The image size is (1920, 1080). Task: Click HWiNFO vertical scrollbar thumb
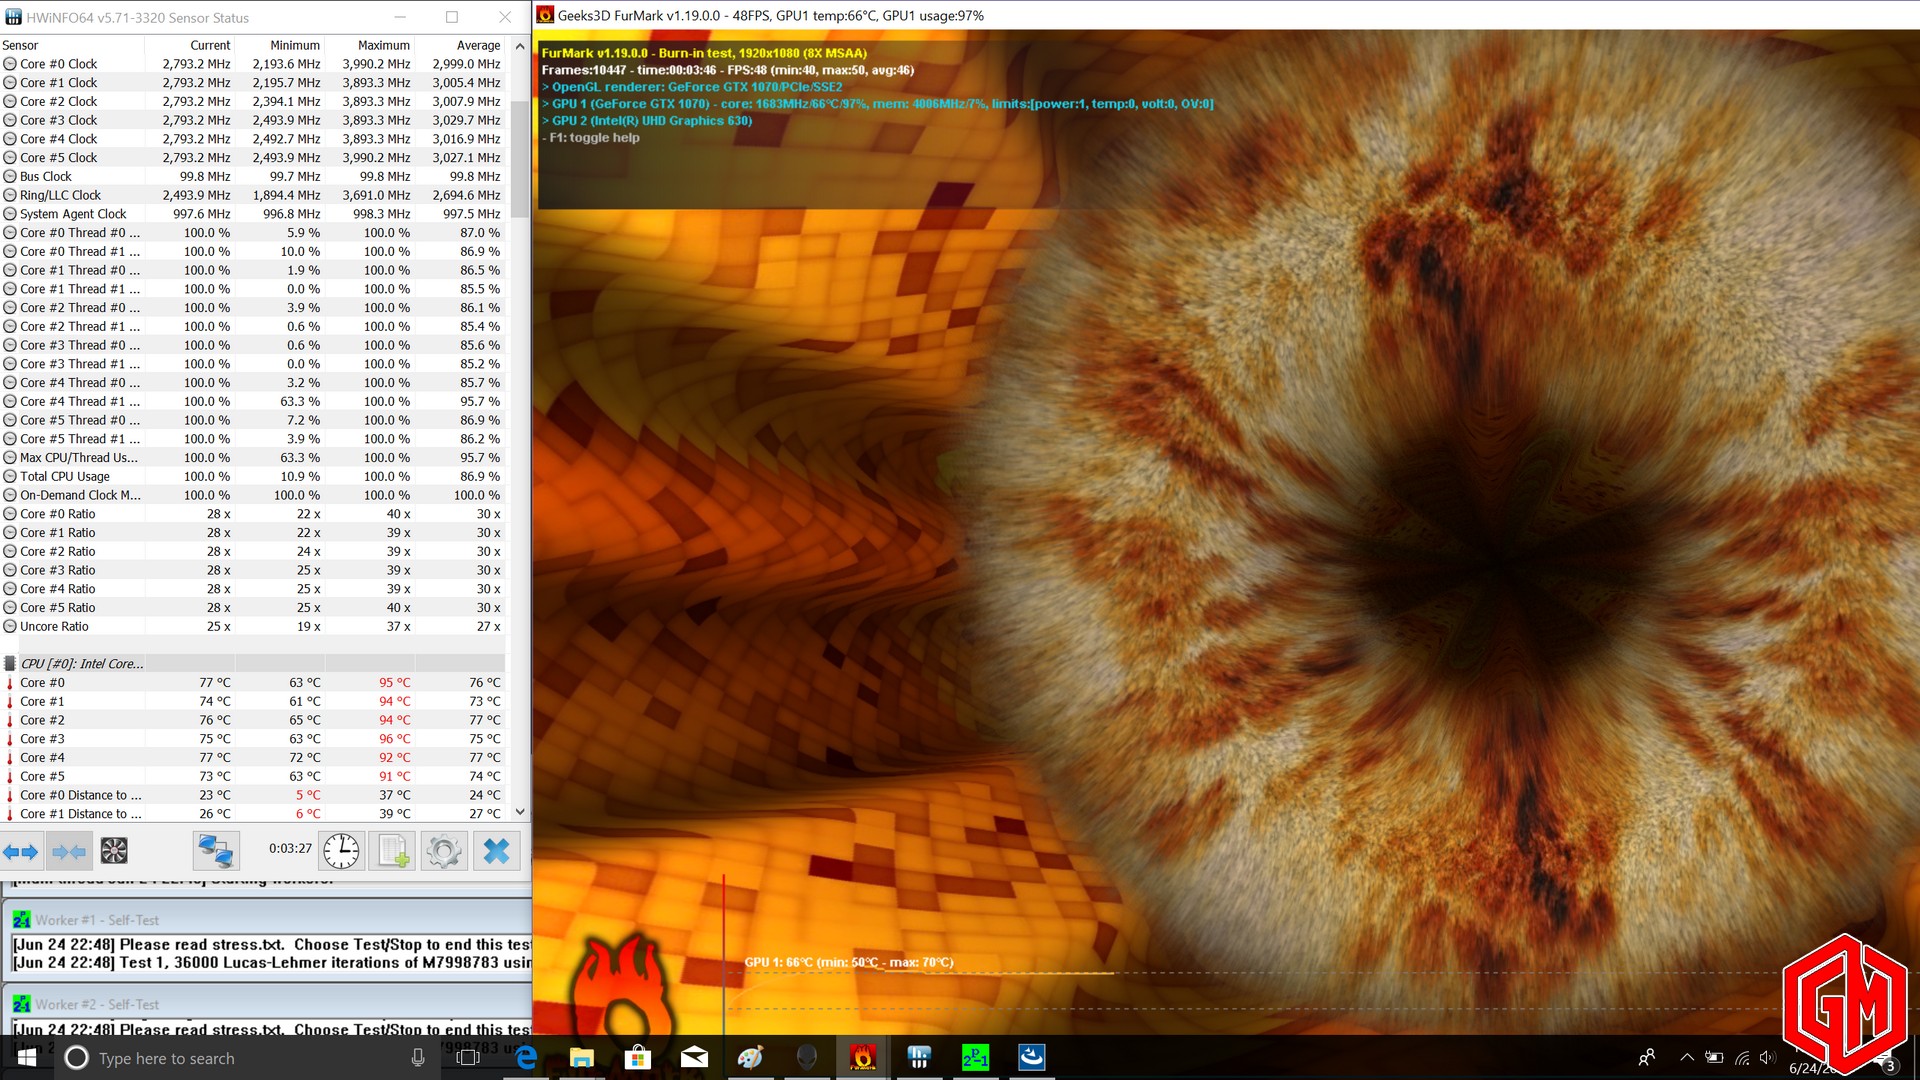click(x=520, y=158)
